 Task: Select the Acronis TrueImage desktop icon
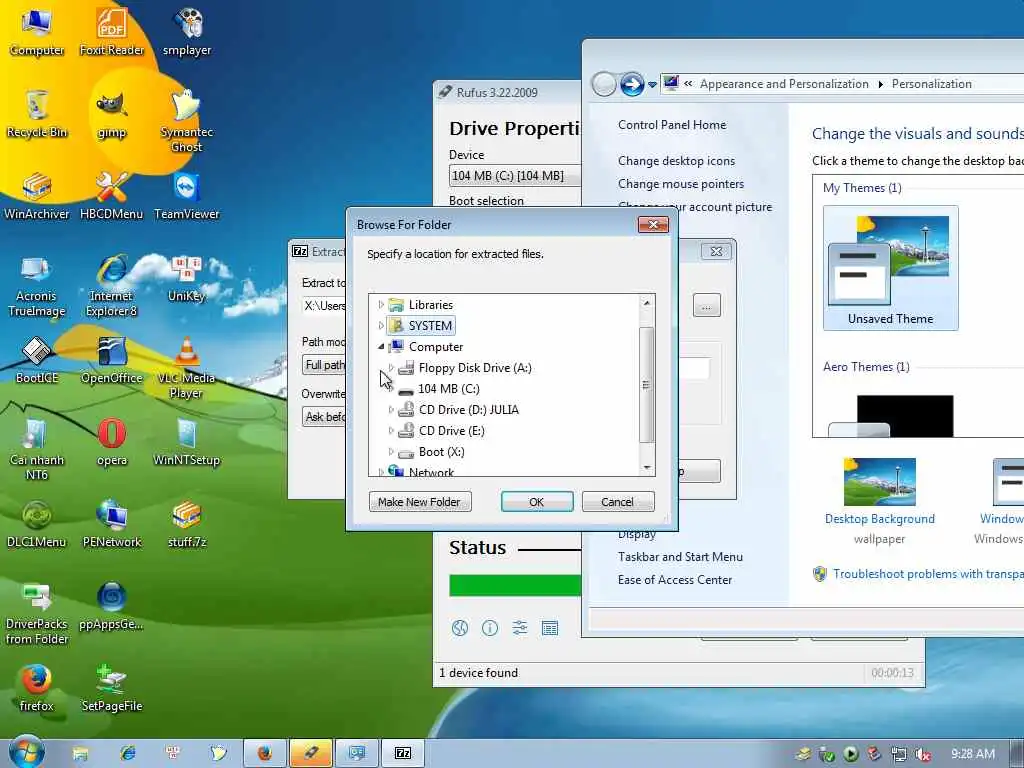[37, 285]
